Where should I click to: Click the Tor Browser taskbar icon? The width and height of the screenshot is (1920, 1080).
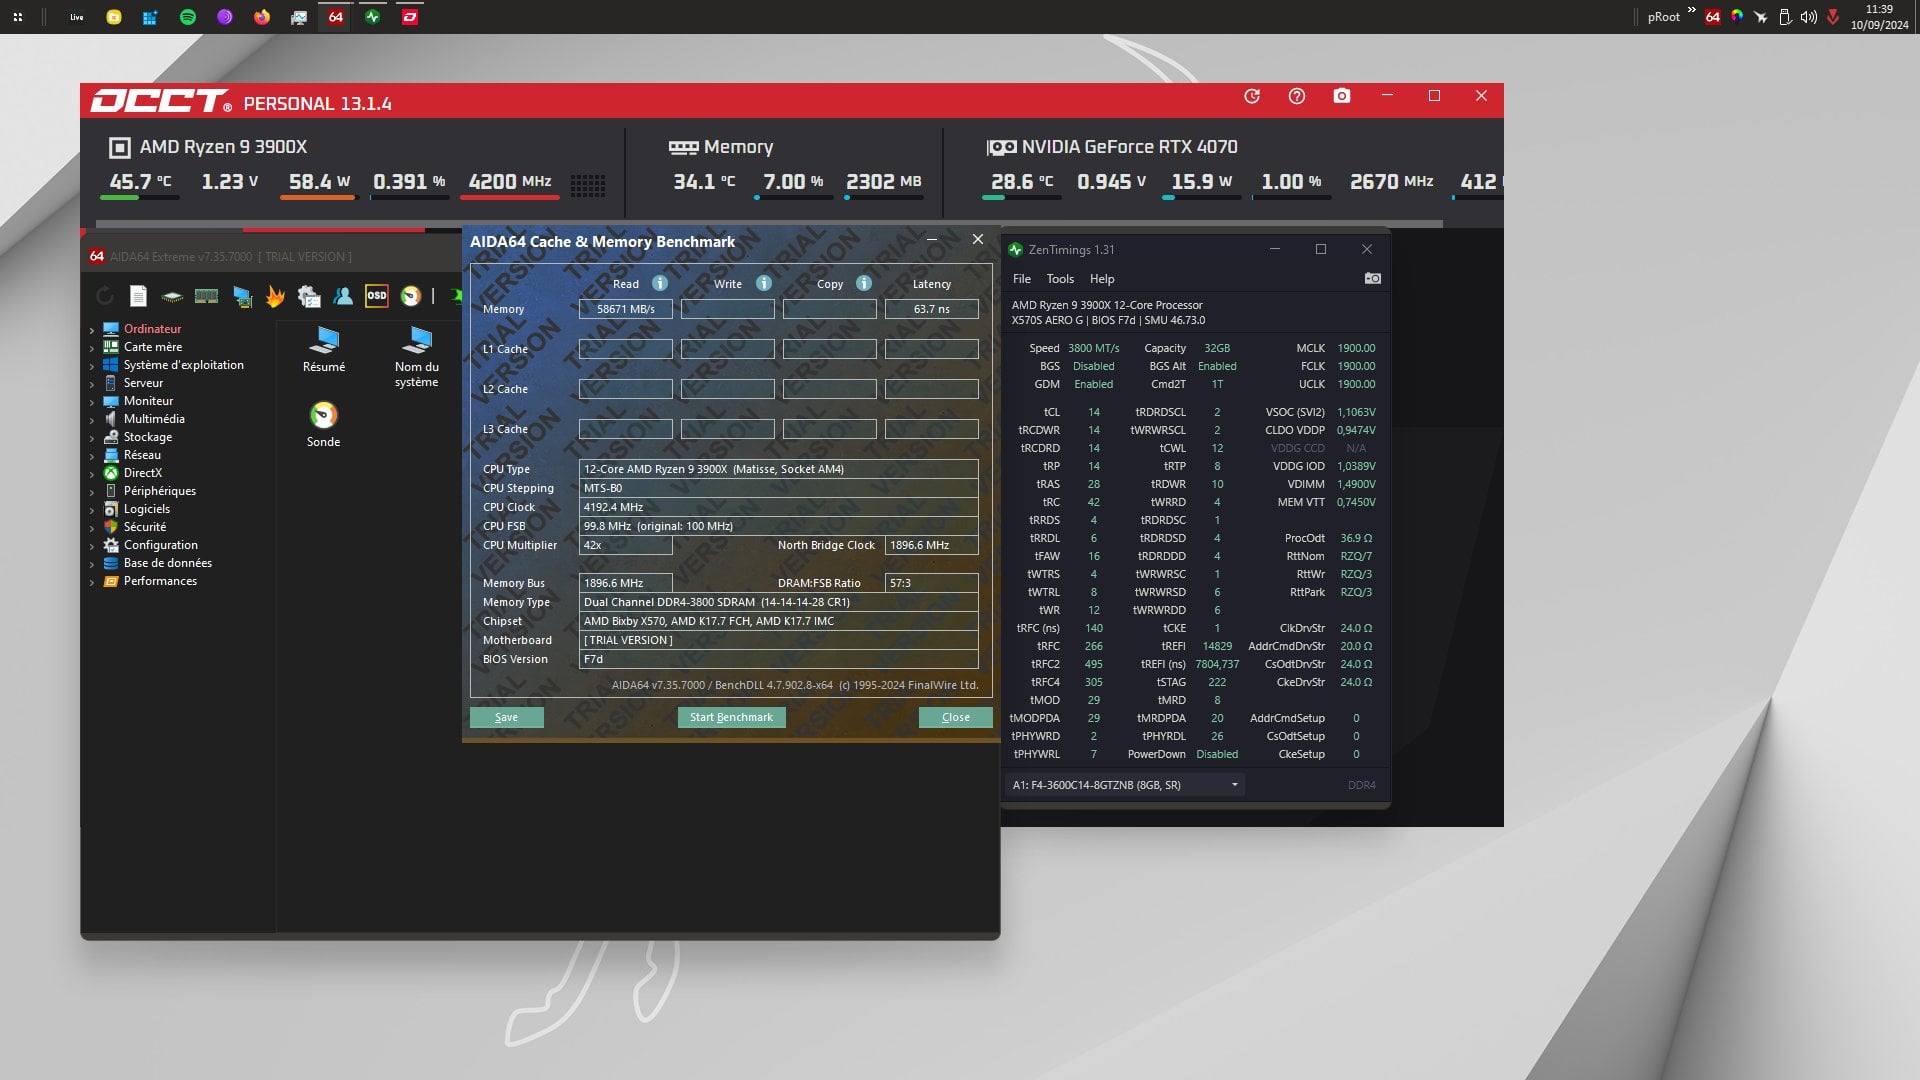pyautogui.click(x=225, y=17)
